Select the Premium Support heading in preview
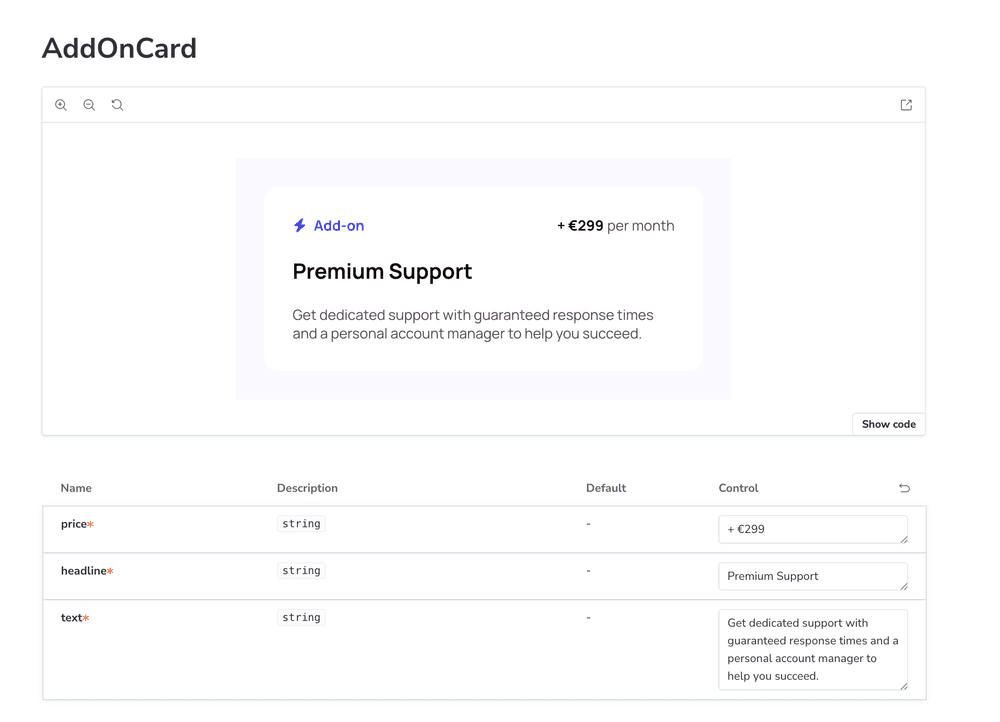Image resolution: width=1000 pixels, height=722 pixels. (382, 271)
